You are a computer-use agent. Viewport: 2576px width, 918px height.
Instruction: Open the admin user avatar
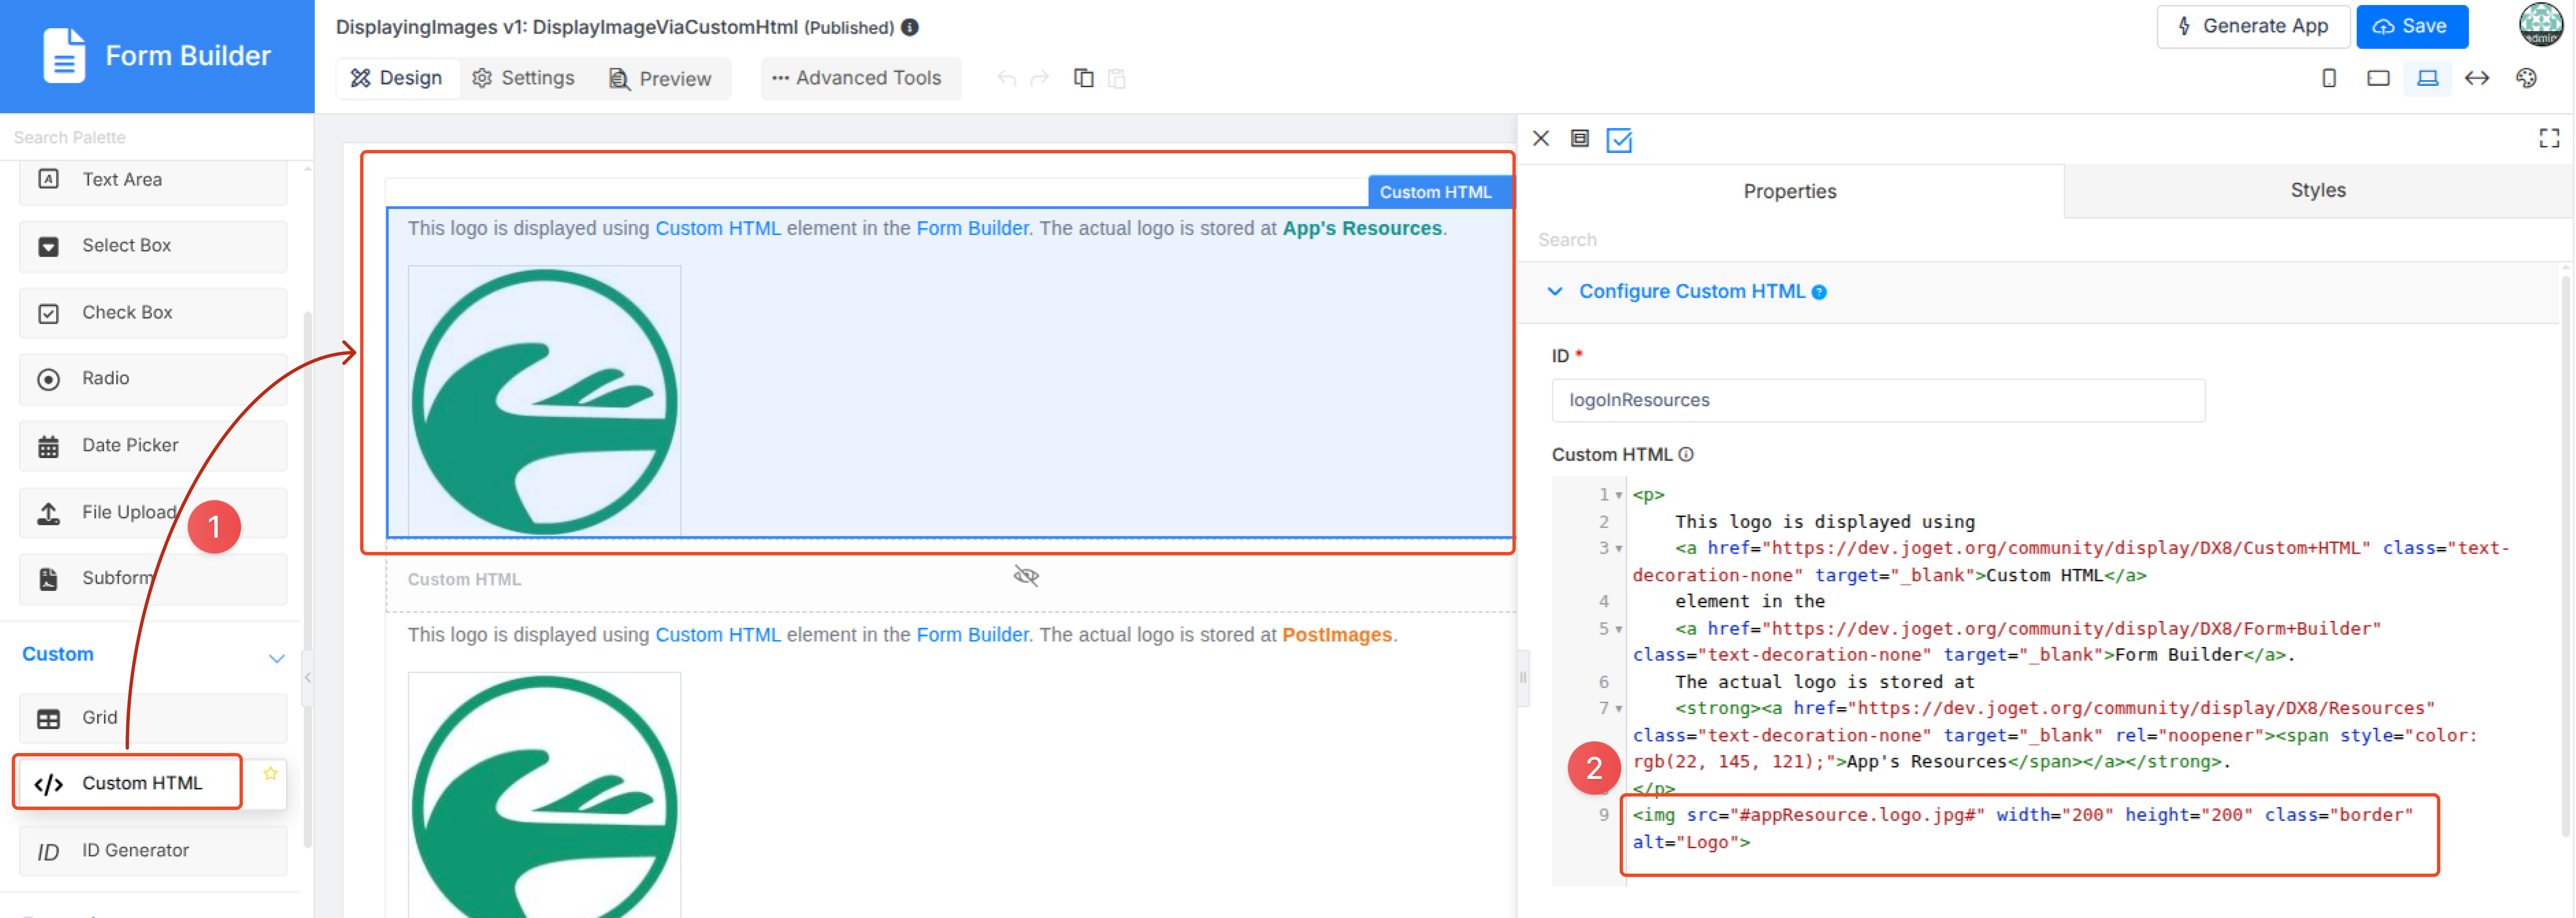(x=2540, y=25)
